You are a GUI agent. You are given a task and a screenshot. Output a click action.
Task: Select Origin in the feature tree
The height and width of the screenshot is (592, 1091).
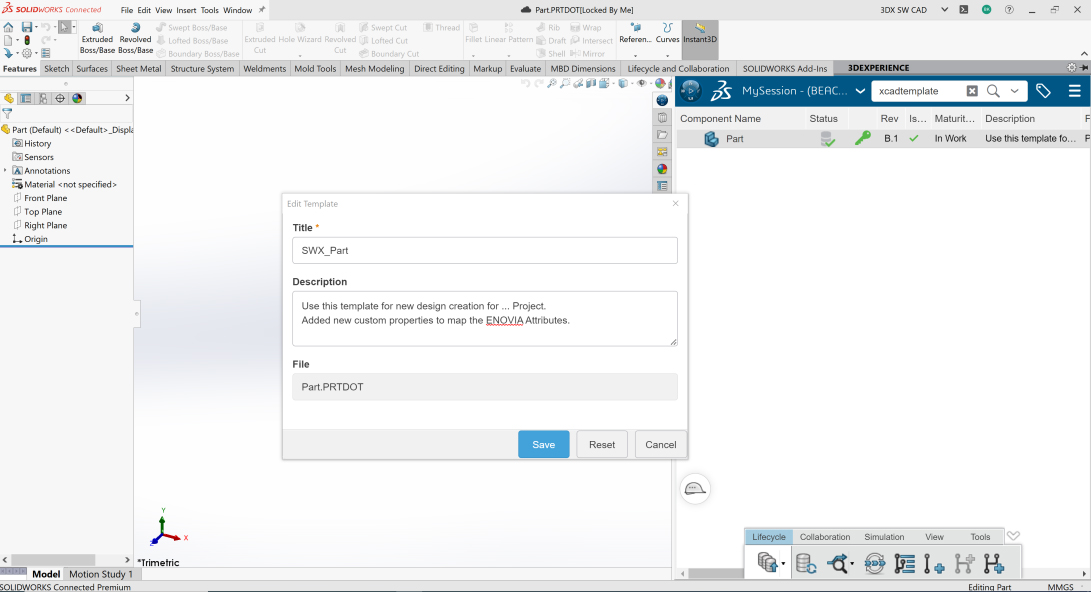tap(30, 239)
